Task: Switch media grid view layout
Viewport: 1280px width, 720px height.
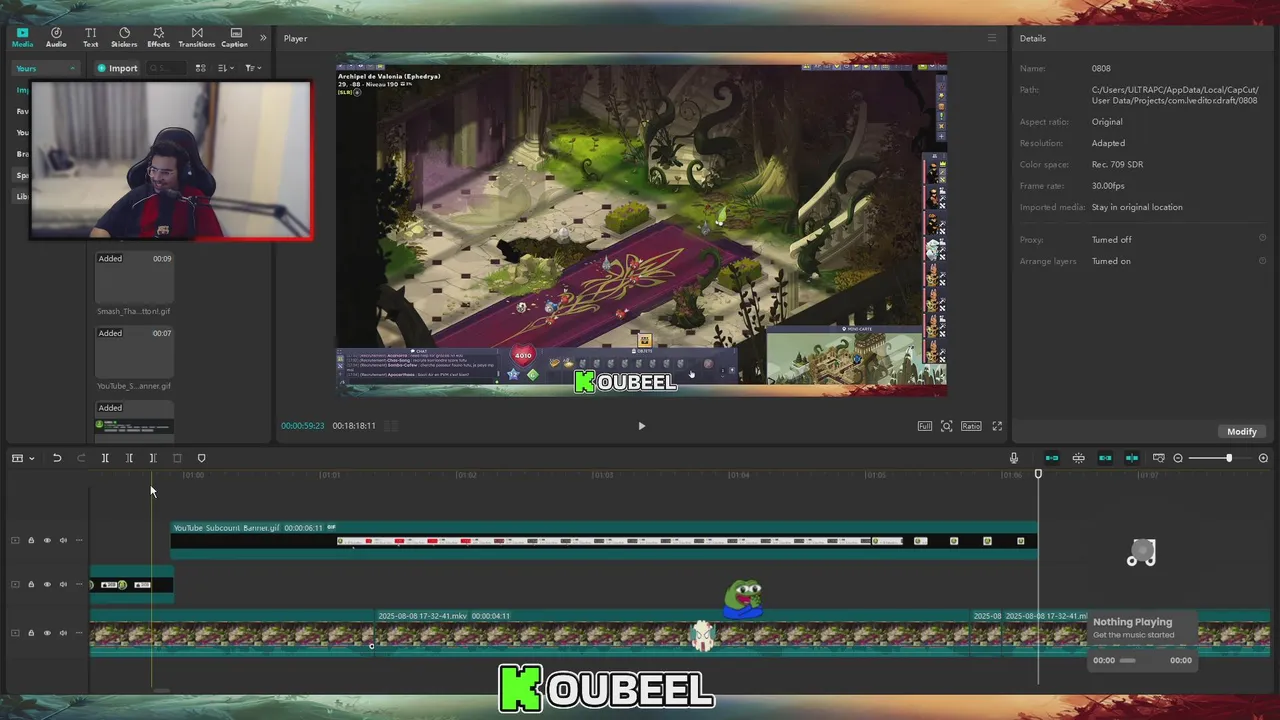Action: (200, 68)
